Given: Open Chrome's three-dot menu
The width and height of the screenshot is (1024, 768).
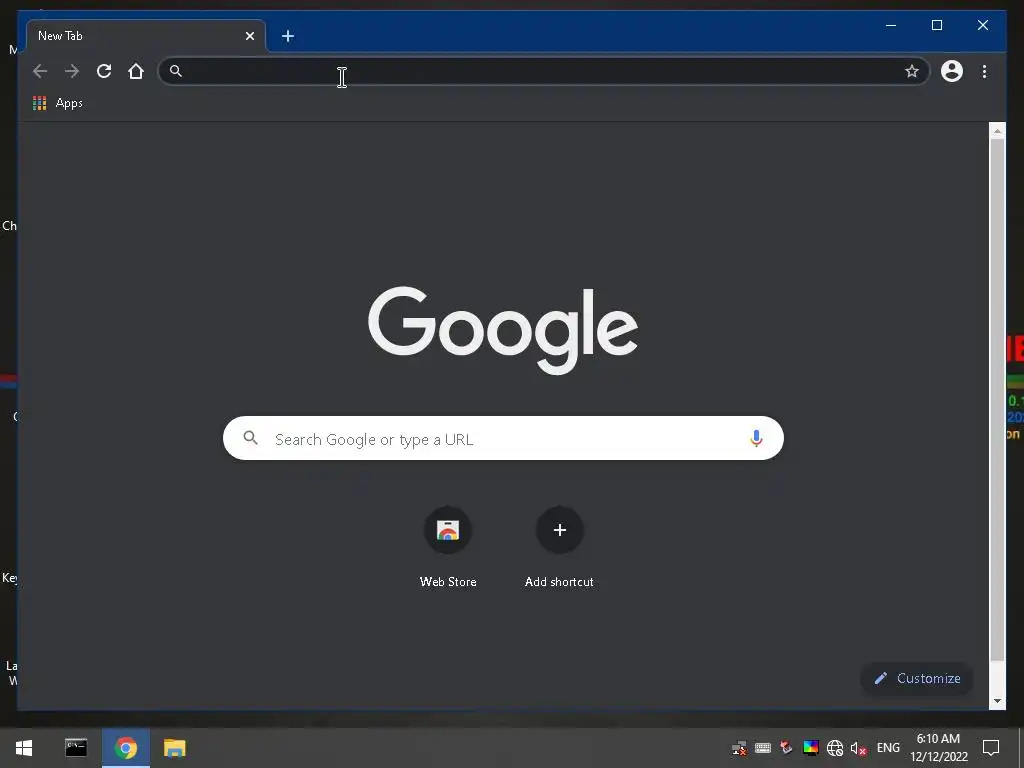Looking at the screenshot, I should click(984, 71).
